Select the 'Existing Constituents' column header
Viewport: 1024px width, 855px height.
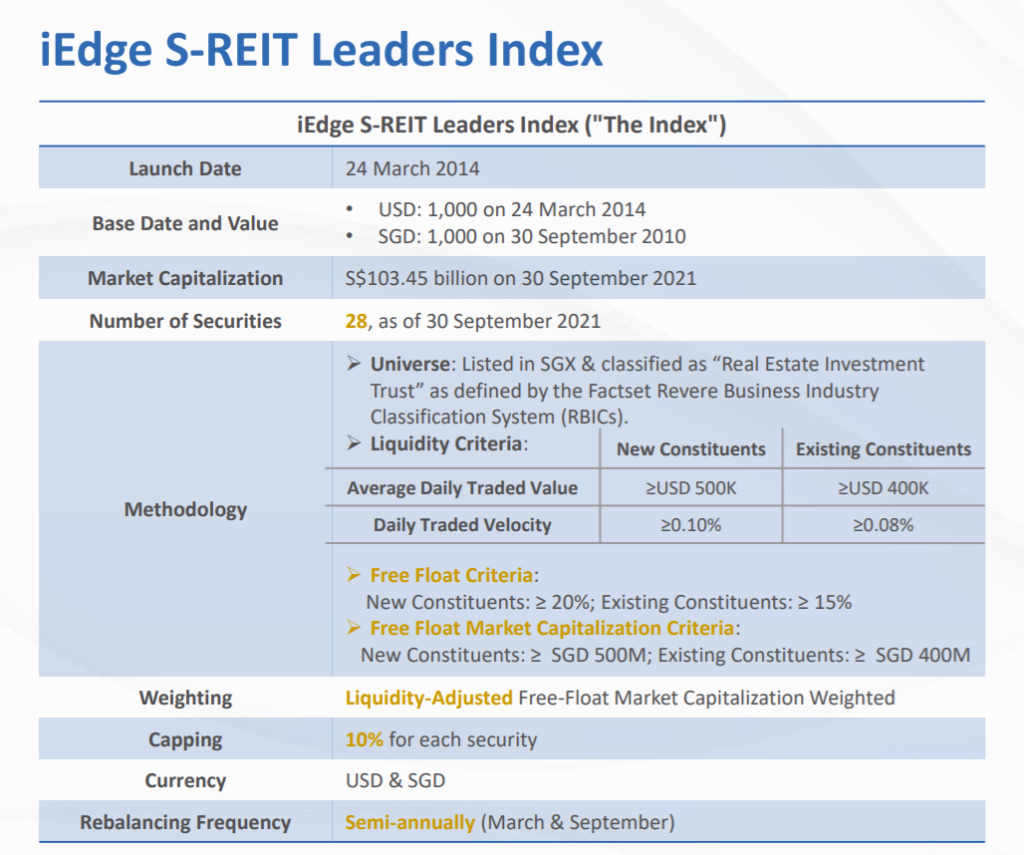click(x=883, y=449)
